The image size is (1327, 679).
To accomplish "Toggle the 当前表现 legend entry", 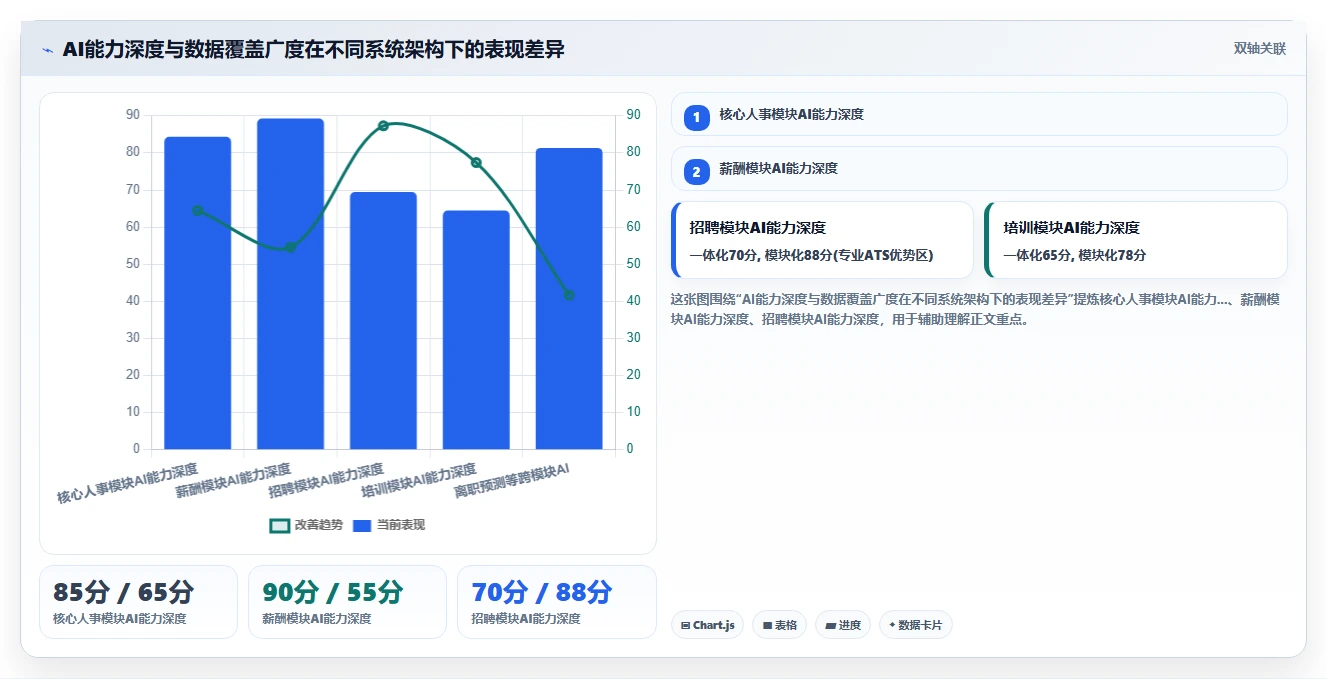I will click(389, 525).
